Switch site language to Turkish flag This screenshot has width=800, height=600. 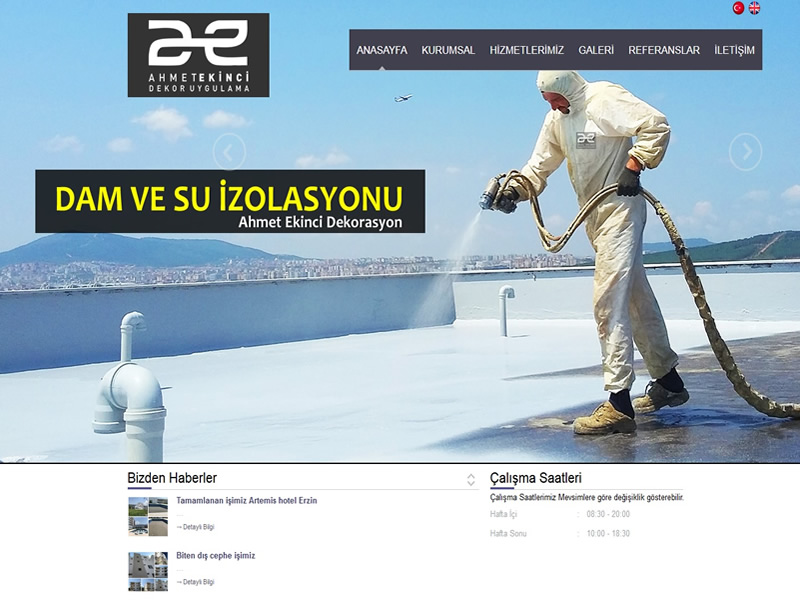tap(738, 8)
